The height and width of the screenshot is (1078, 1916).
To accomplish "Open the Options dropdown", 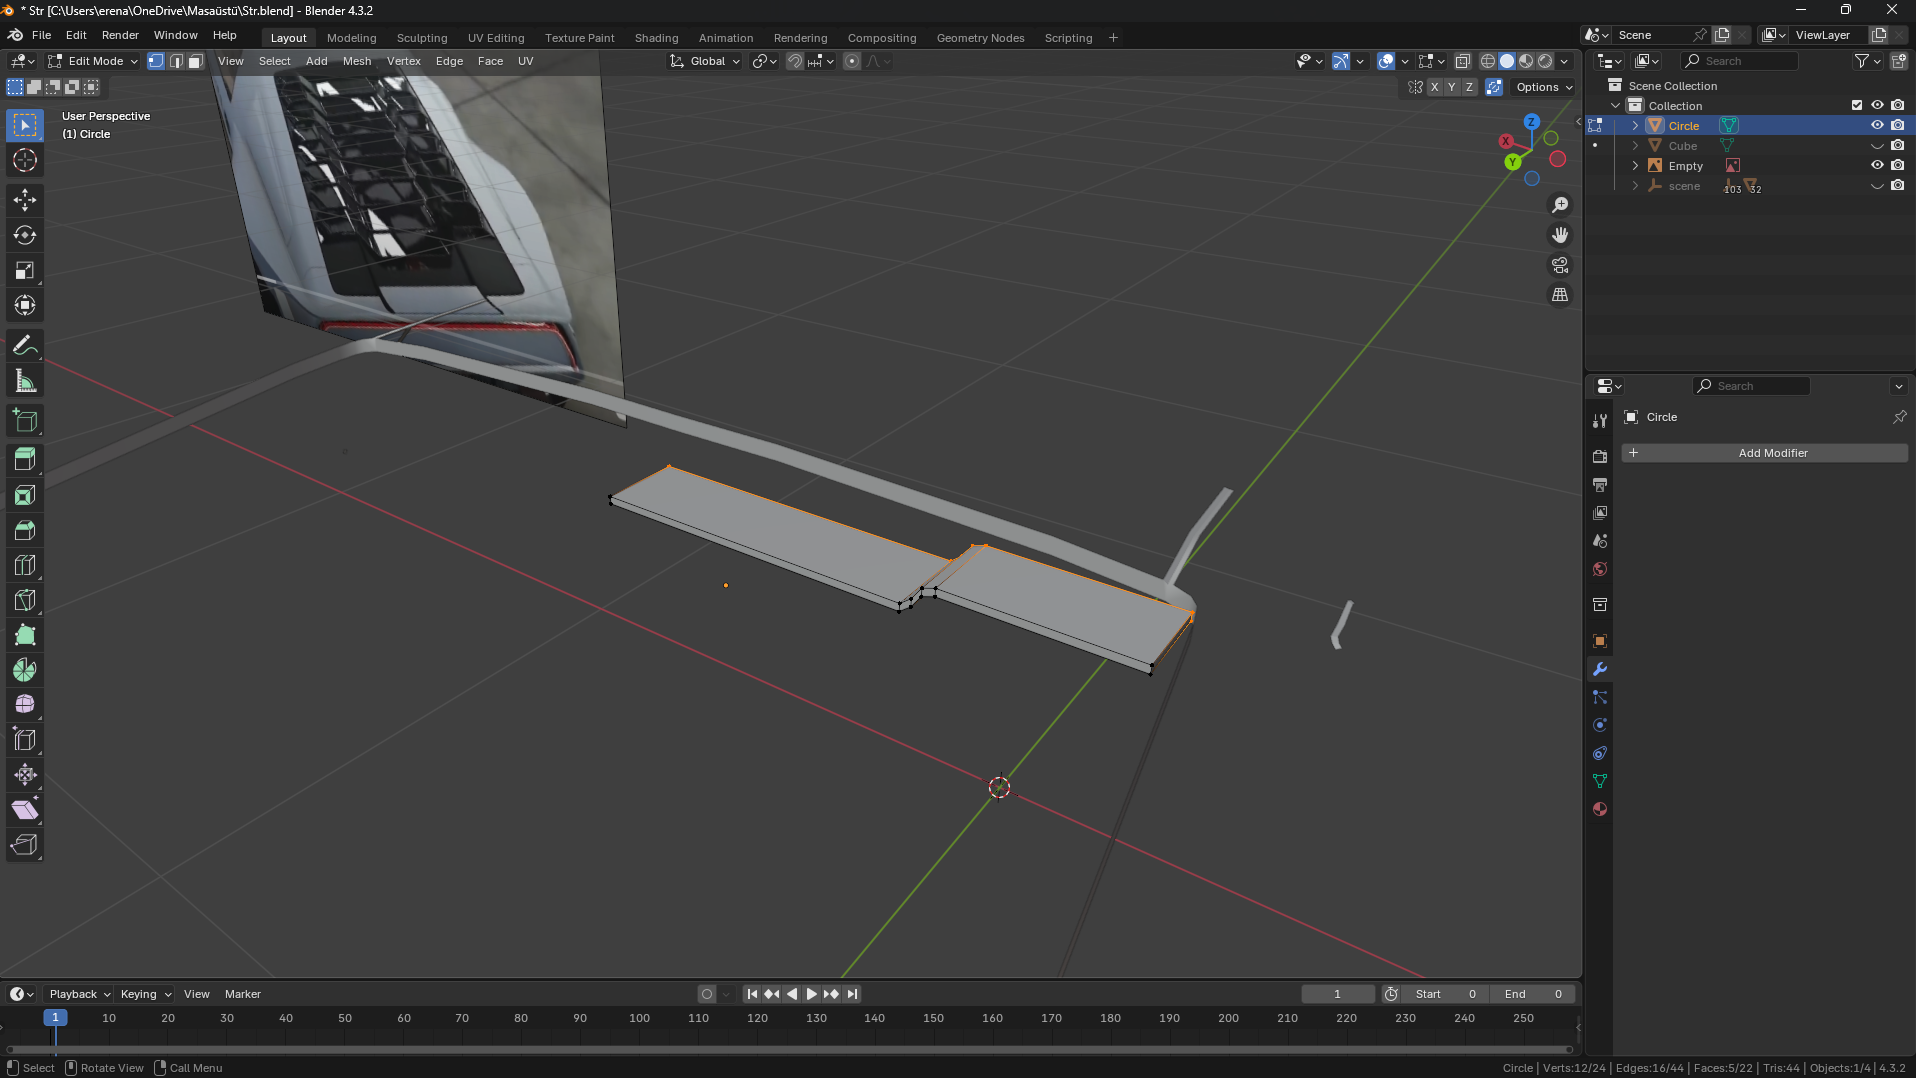I will point(1544,87).
